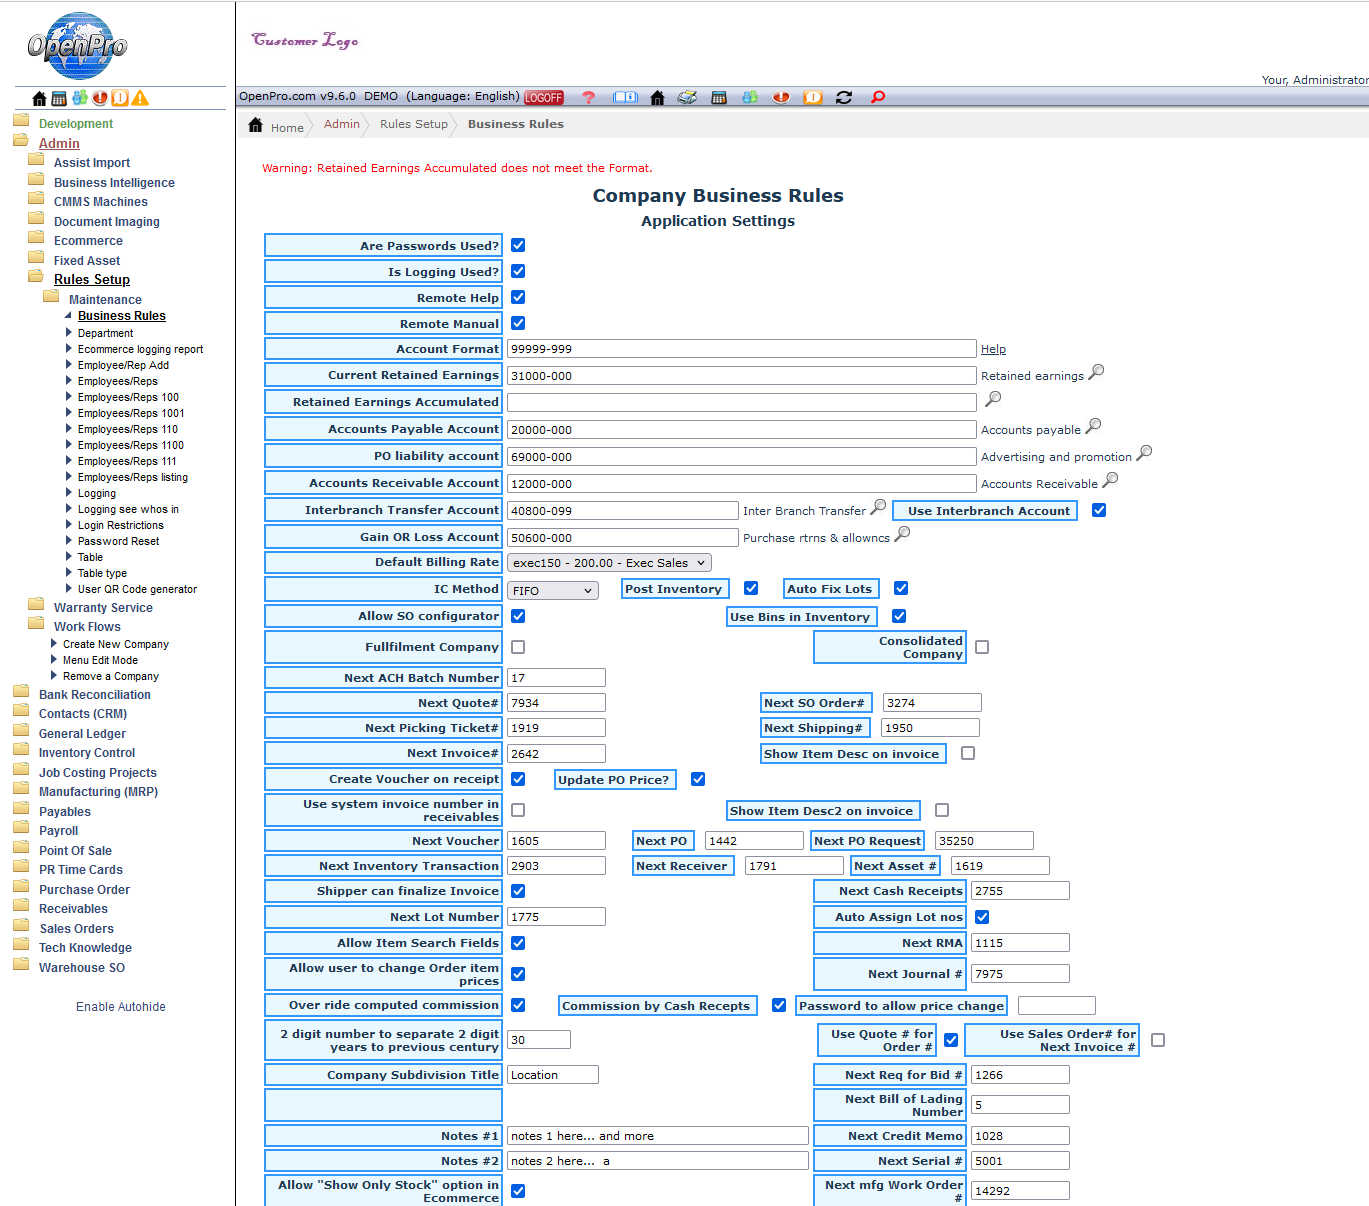The width and height of the screenshot is (1369, 1206).
Task: Open the manual book icon in toolbar
Action: (x=625, y=98)
